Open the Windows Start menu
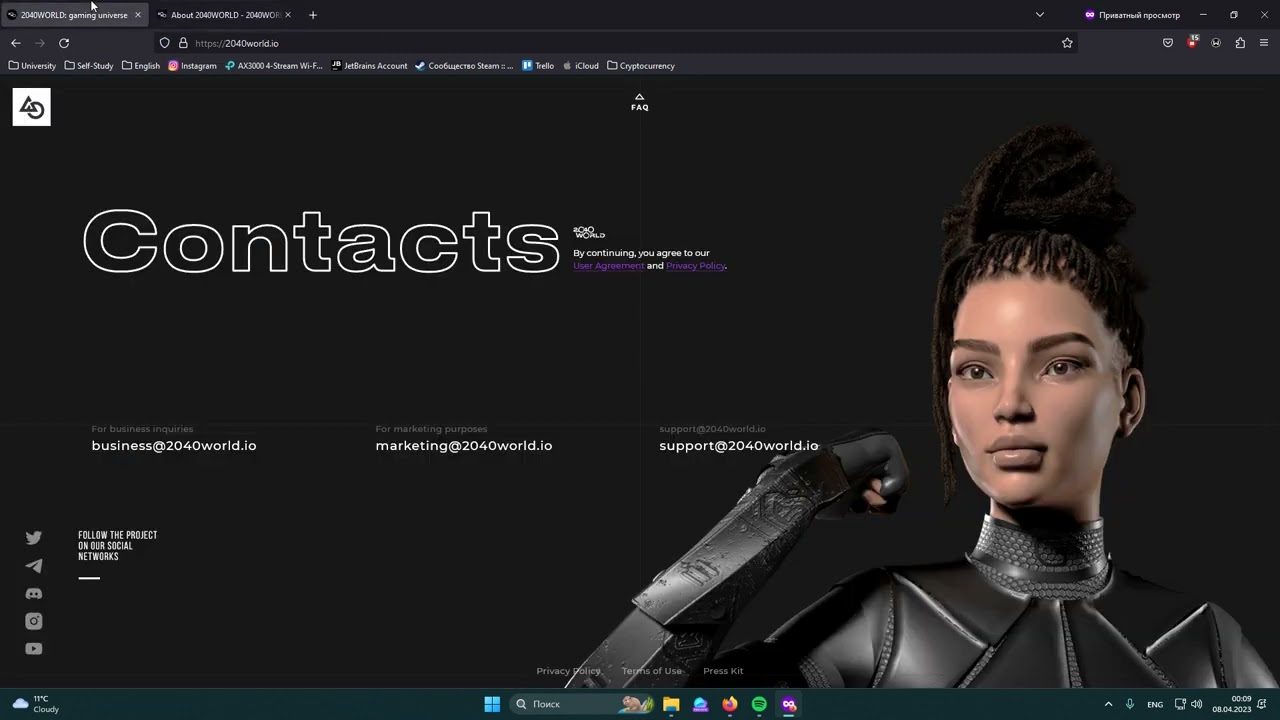This screenshot has width=1280, height=720. pyautogui.click(x=492, y=704)
